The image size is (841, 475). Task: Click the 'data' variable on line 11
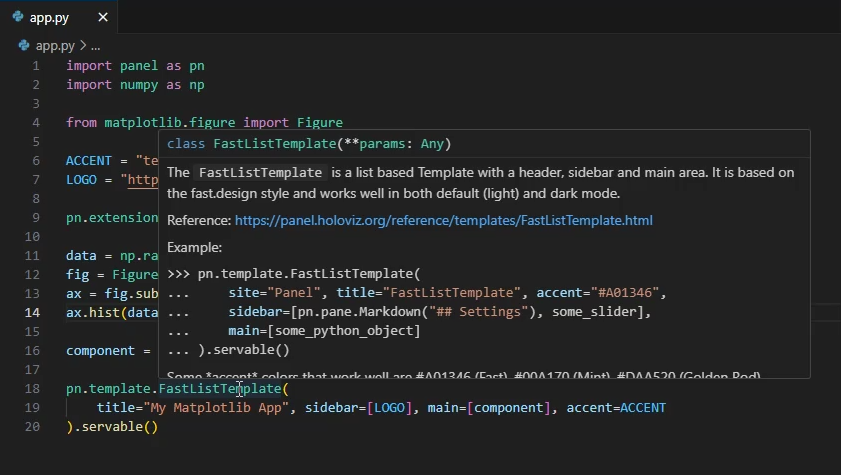click(x=82, y=256)
